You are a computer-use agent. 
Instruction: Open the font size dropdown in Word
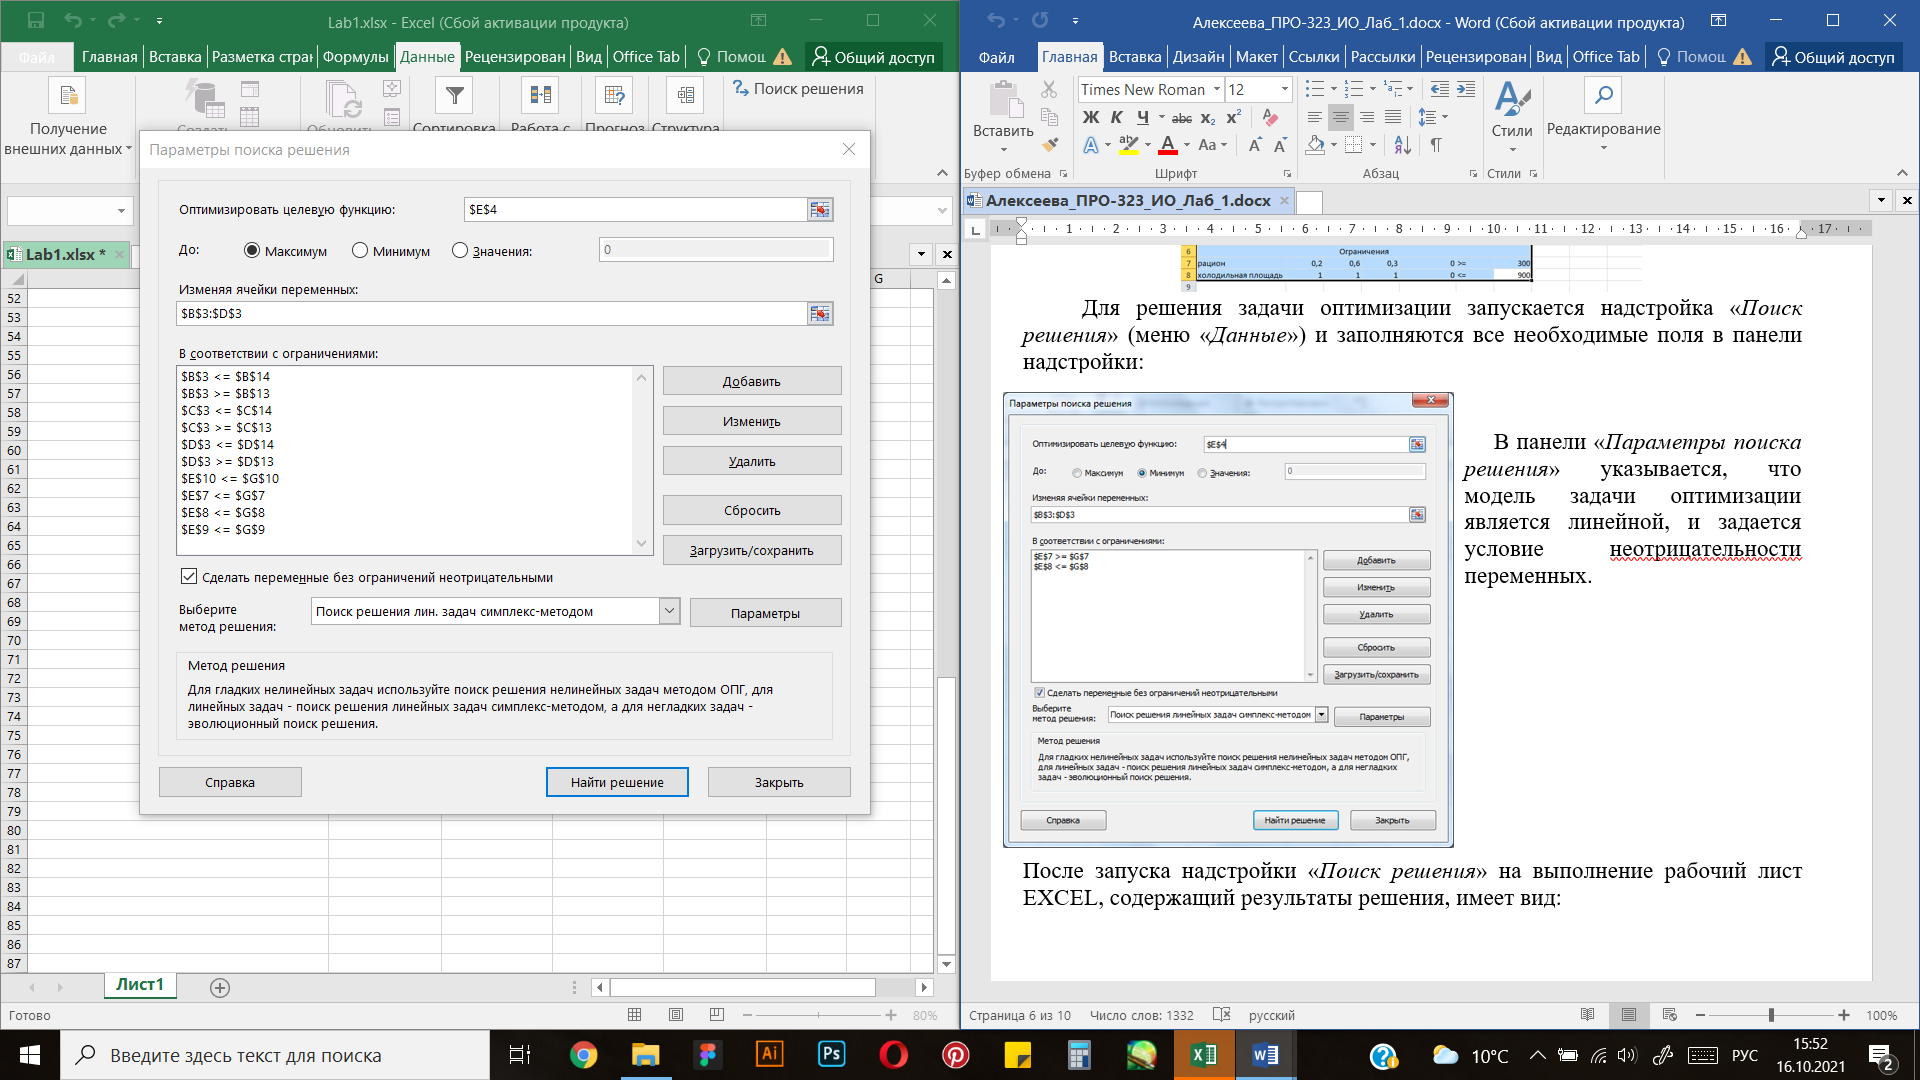[1285, 90]
